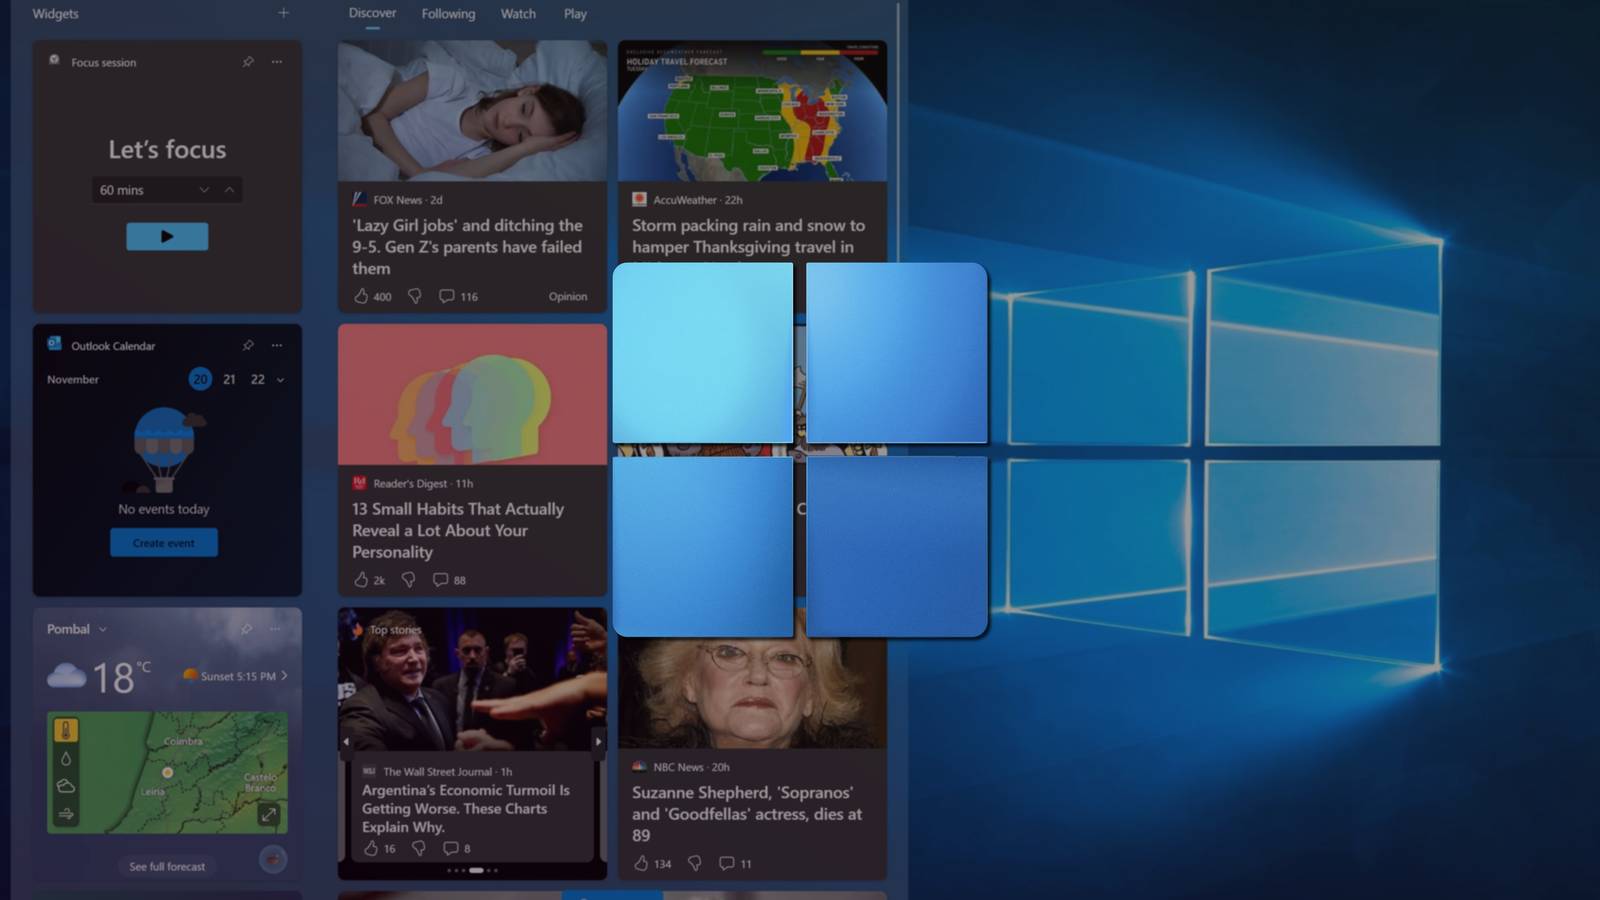Open more options on the Outlook Calendar widget
The image size is (1600, 900).
[x=276, y=345]
